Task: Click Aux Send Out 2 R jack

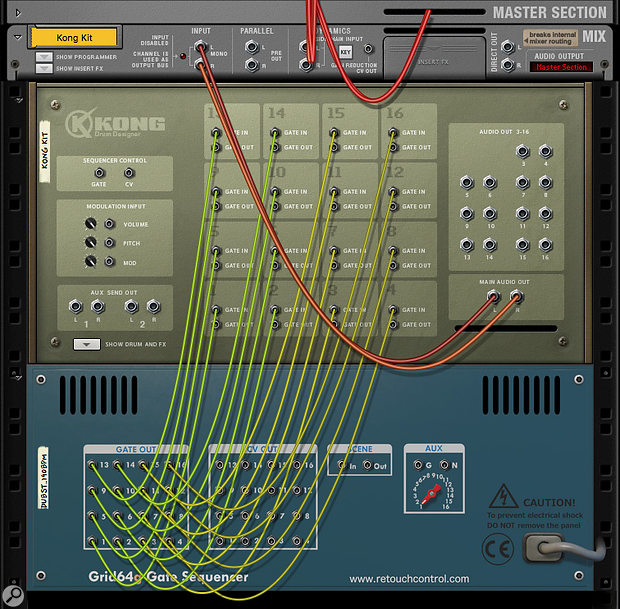Action: (153, 306)
